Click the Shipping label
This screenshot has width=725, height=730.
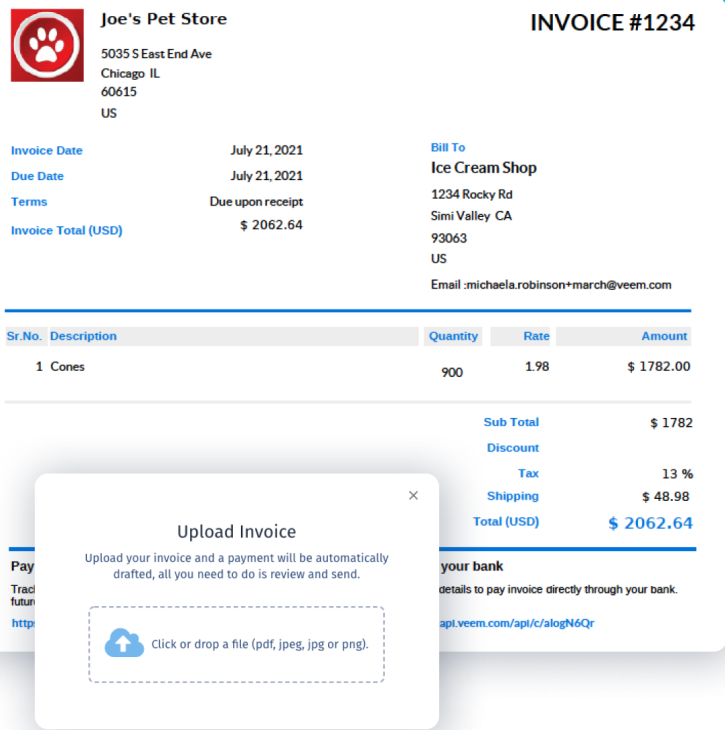point(512,496)
